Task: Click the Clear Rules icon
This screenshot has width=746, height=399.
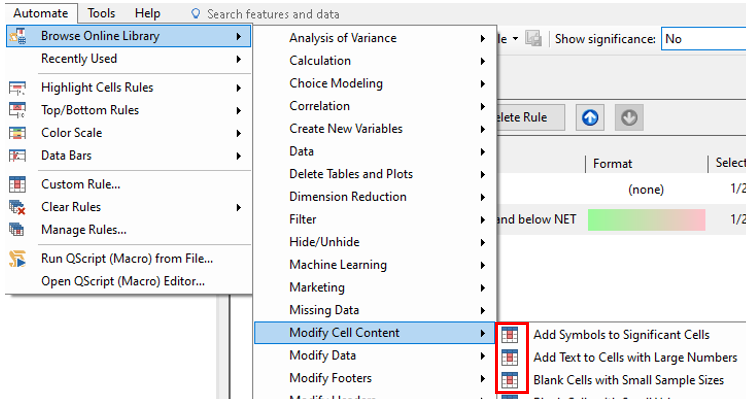Action: tap(18, 207)
